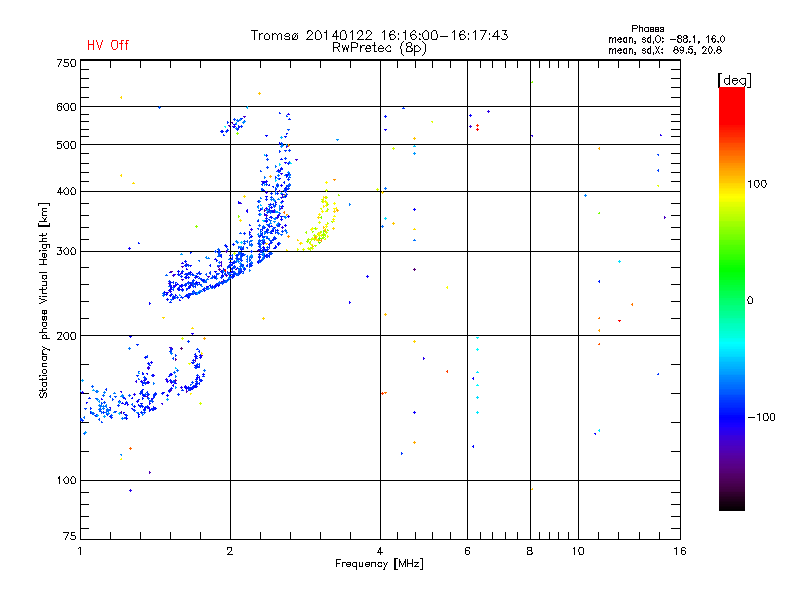800x600 pixels.
Task: Click the y-axis tick label "200"
Action: coord(66,336)
